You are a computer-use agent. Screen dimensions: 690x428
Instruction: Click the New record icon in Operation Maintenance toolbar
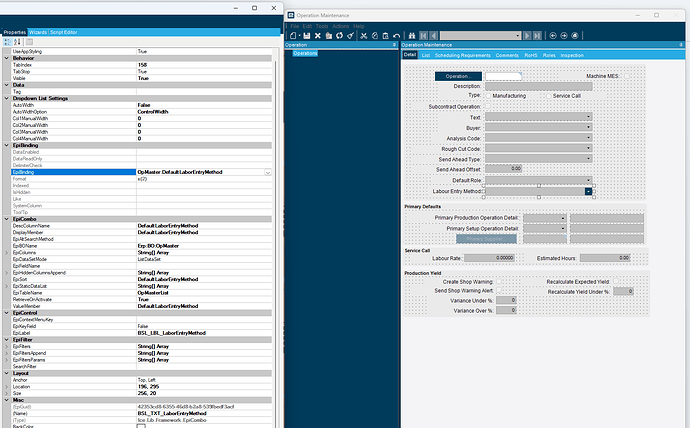[293, 36]
